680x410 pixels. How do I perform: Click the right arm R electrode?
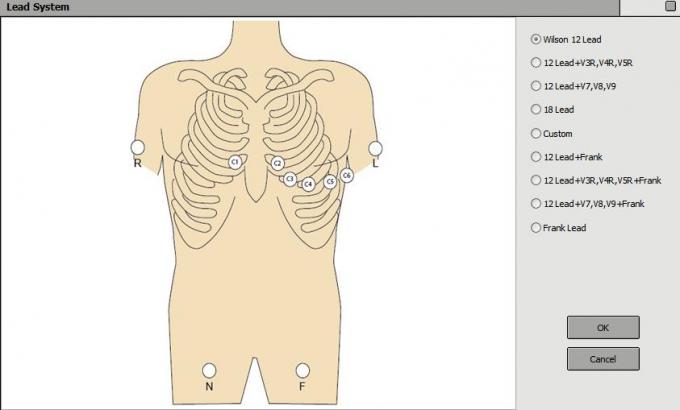pyautogui.click(x=137, y=148)
